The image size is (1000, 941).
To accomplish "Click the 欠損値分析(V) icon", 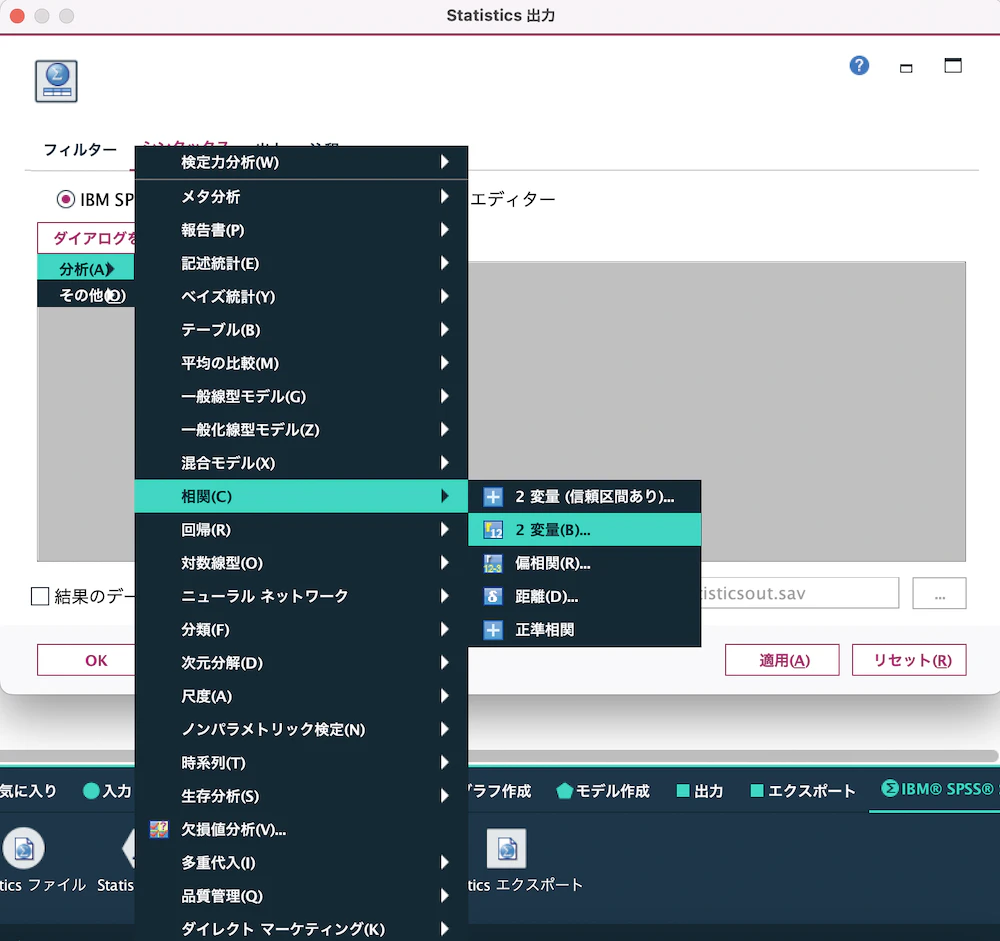I will pos(159,829).
